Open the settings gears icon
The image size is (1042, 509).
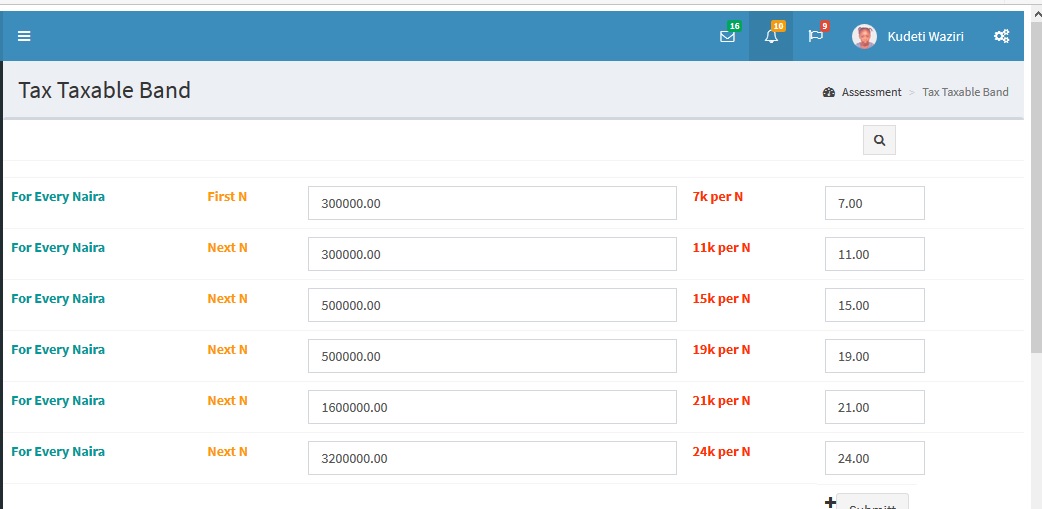pyautogui.click(x=1001, y=36)
